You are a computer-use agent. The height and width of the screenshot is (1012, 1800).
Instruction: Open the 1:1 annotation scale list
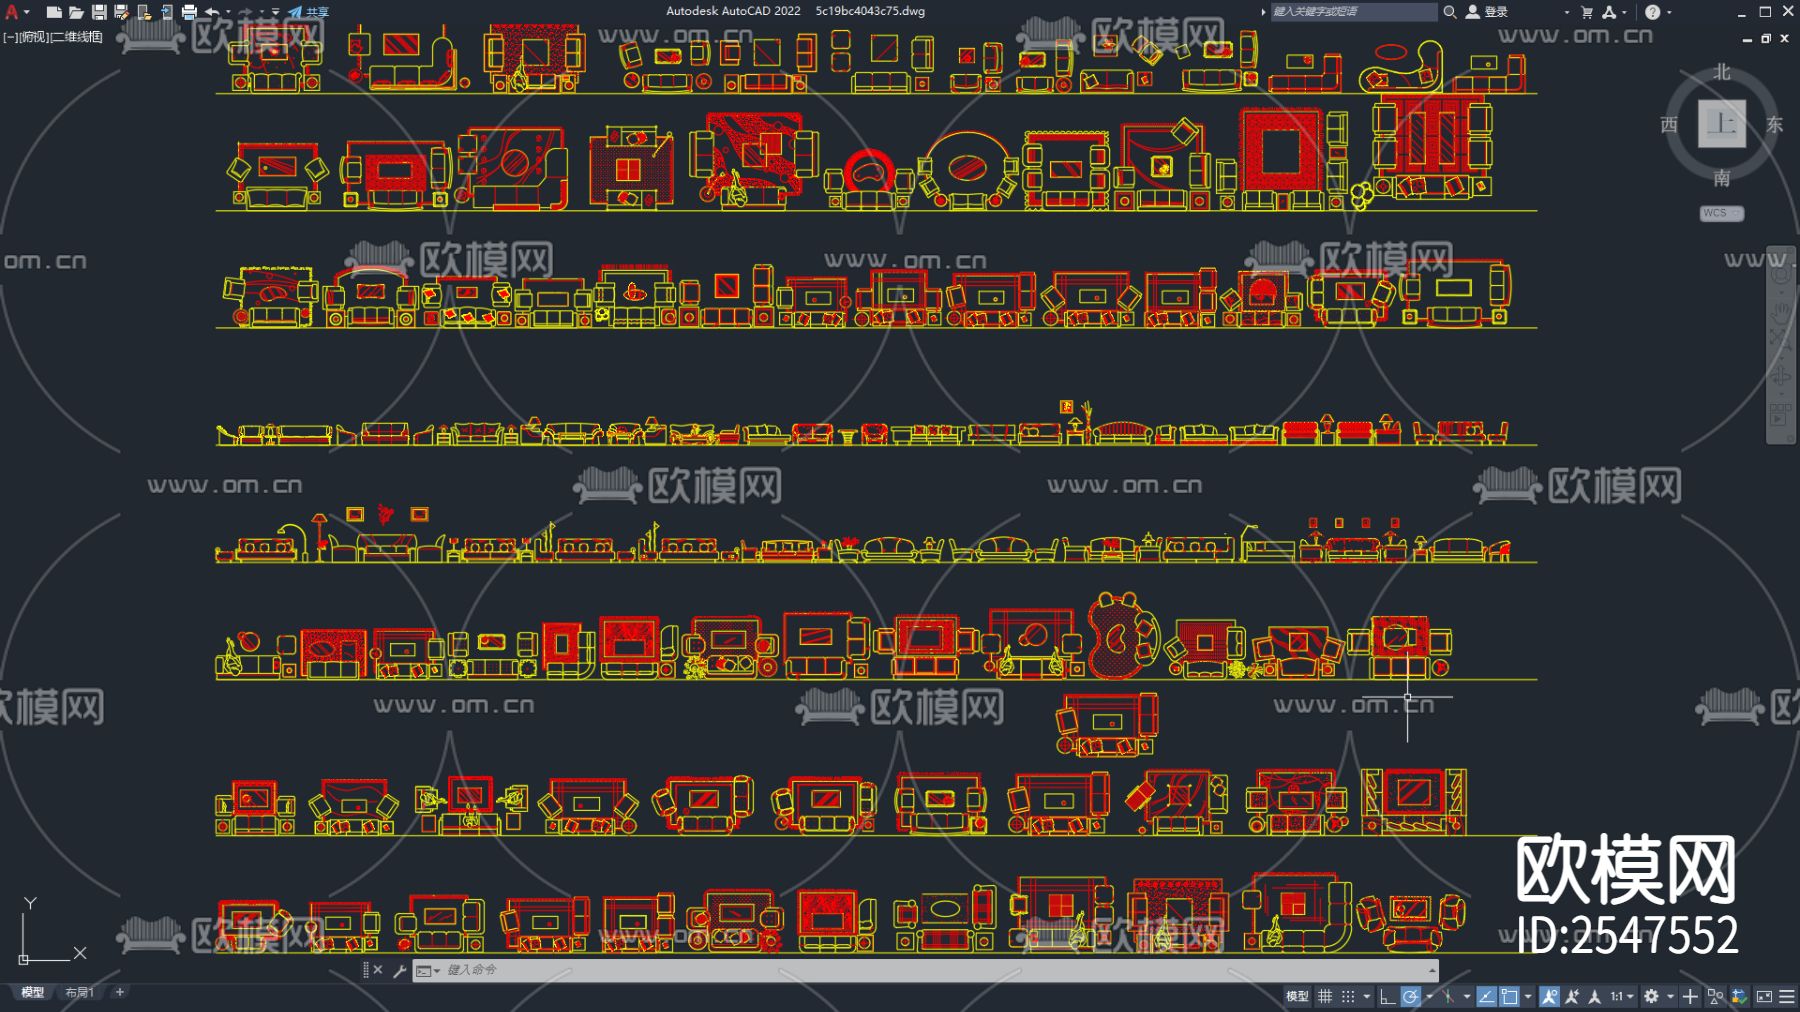[x=1622, y=997]
